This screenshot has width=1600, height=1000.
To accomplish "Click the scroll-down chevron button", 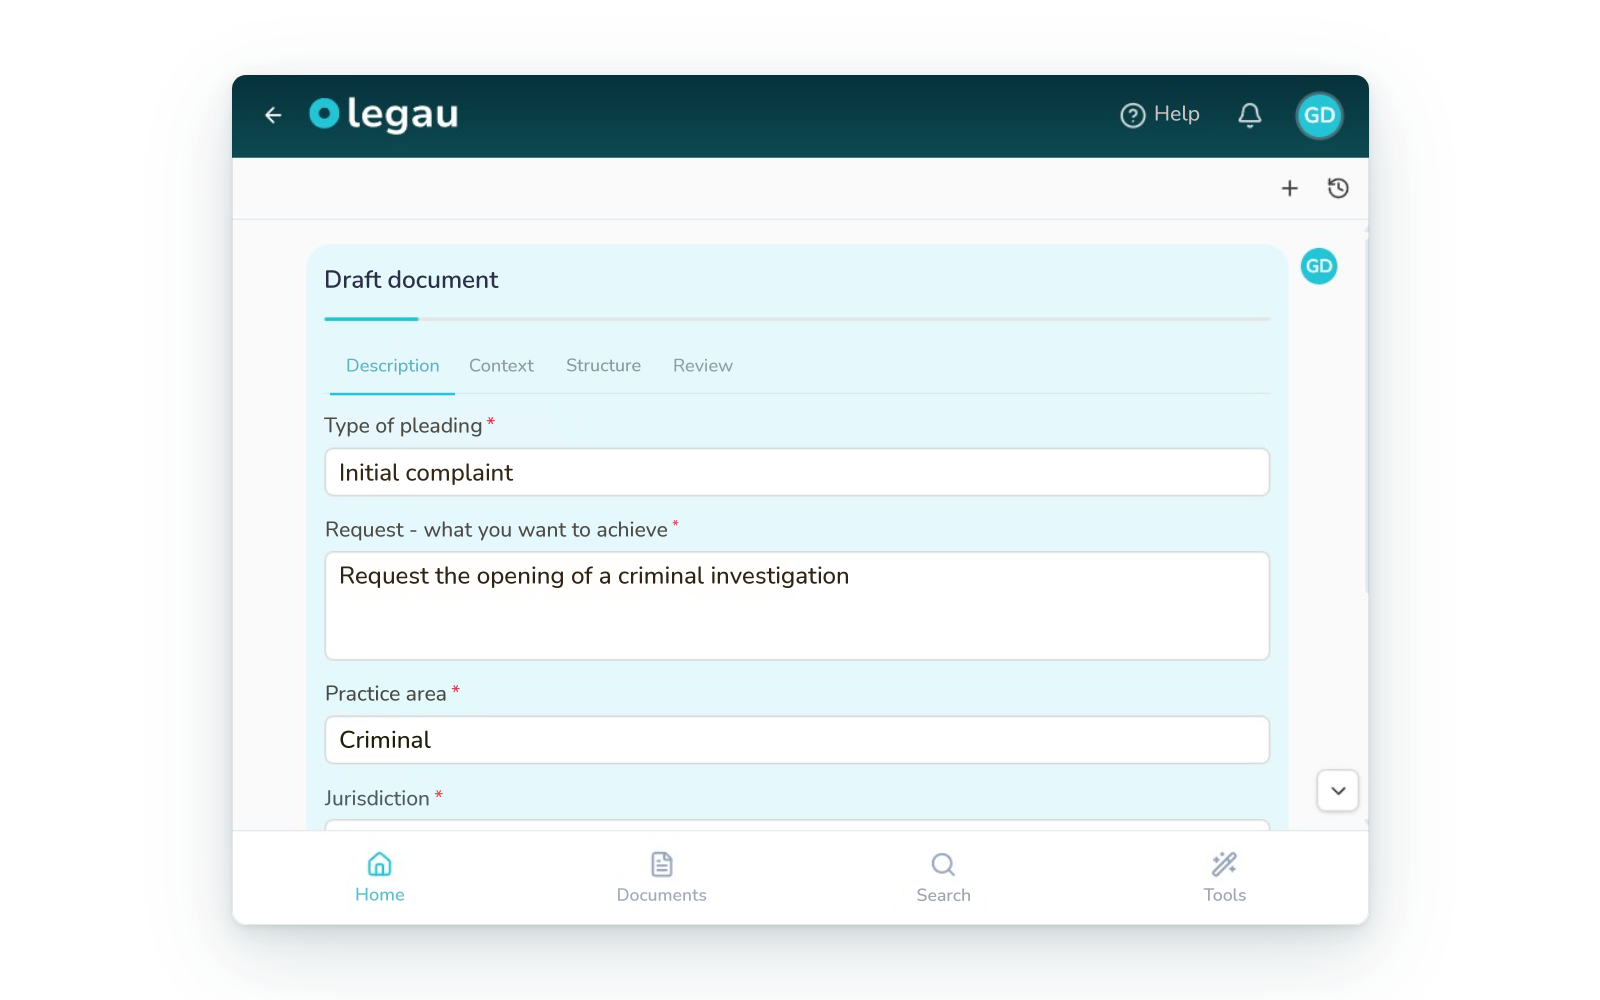I will point(1338,791).
